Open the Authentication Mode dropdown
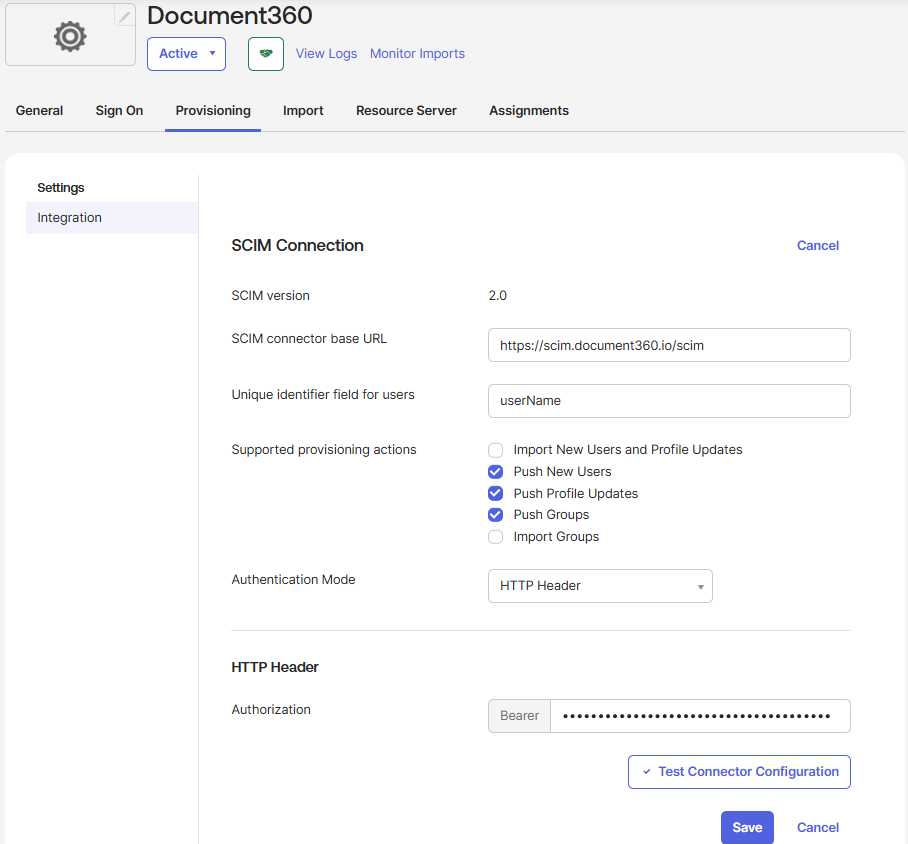The image size is (908, 844). point(600,586)
